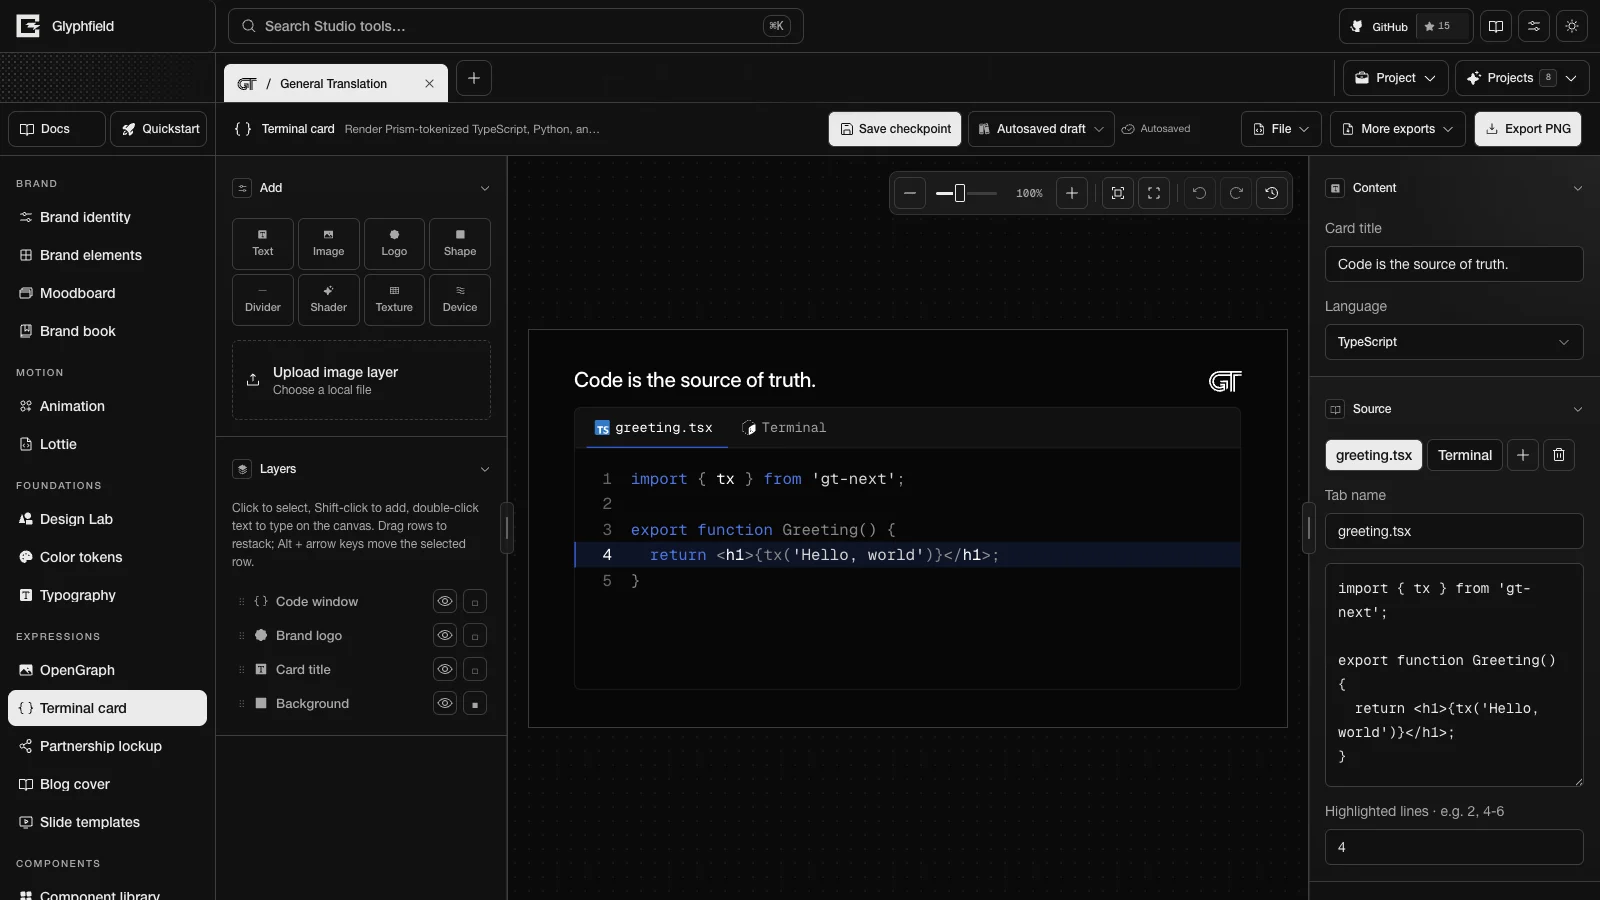Click Export PNG button

point(1528,129)
